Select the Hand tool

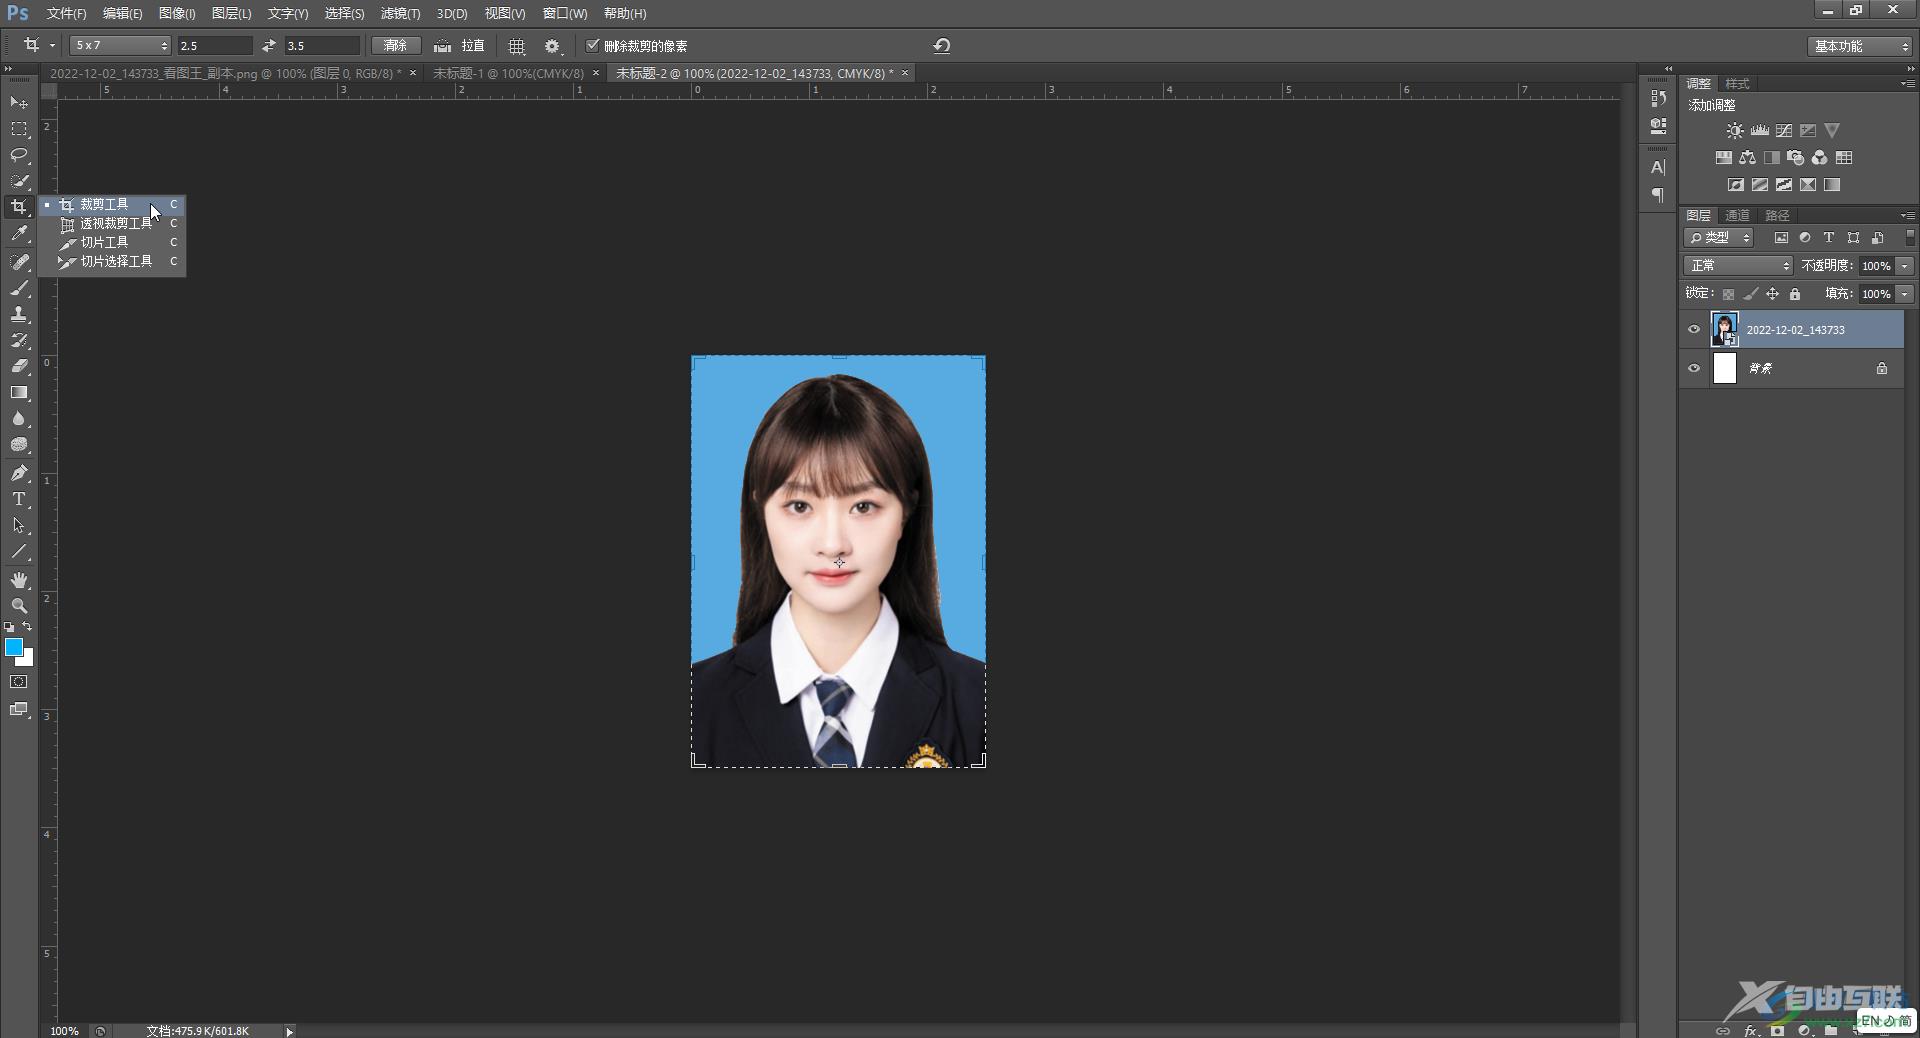pos(19,580)
